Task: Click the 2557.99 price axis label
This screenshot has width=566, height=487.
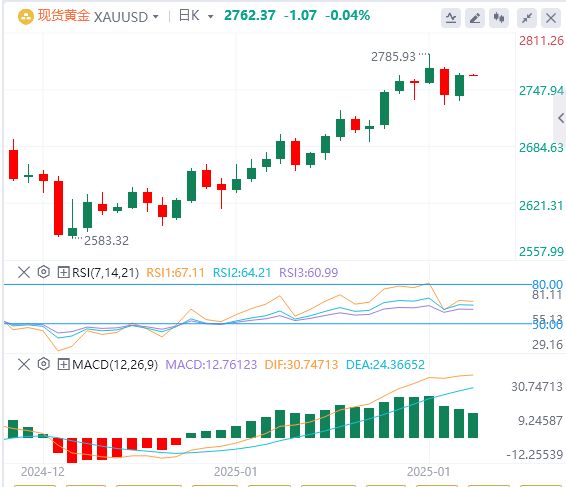Action: click(x=541, y=251)
